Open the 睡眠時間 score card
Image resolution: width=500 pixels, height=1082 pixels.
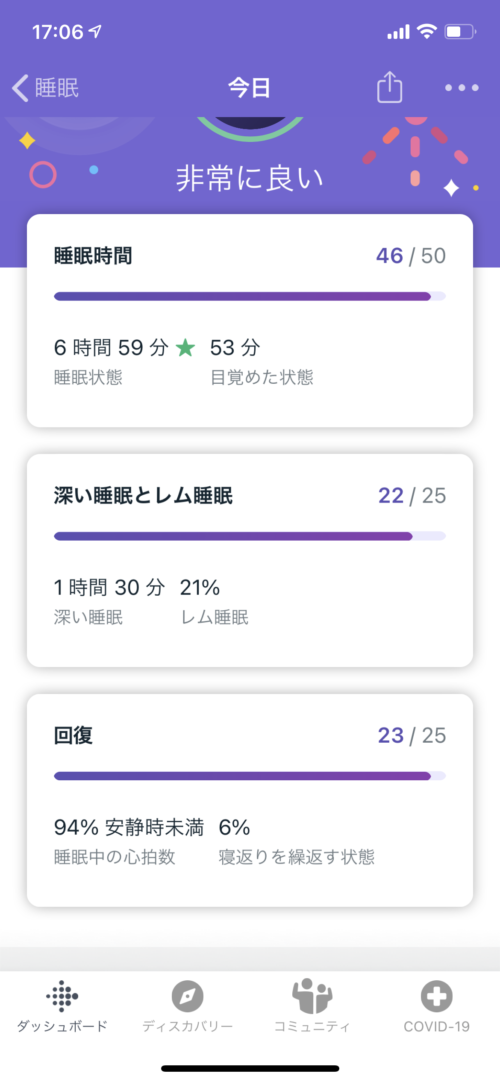(250, 321)
